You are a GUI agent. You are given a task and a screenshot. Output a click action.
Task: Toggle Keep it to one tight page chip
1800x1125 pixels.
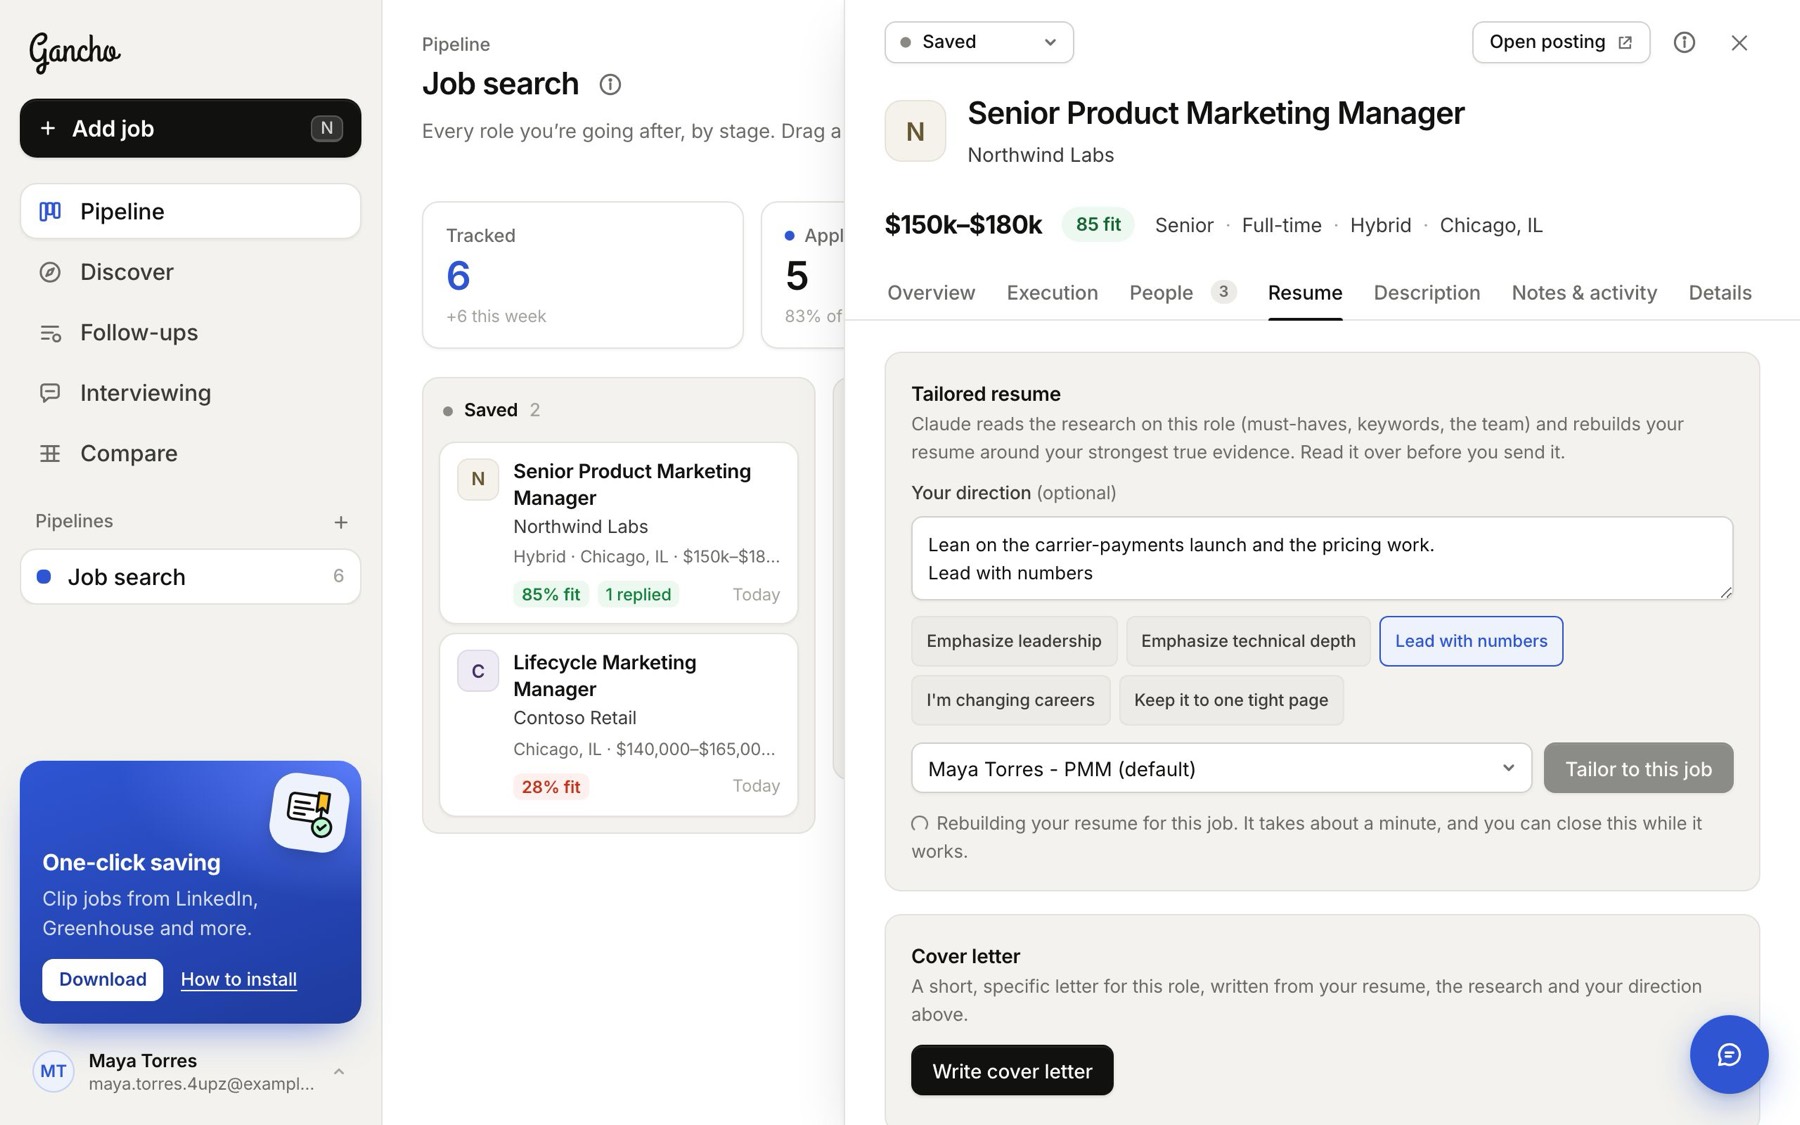click(x=1231, y=700)
